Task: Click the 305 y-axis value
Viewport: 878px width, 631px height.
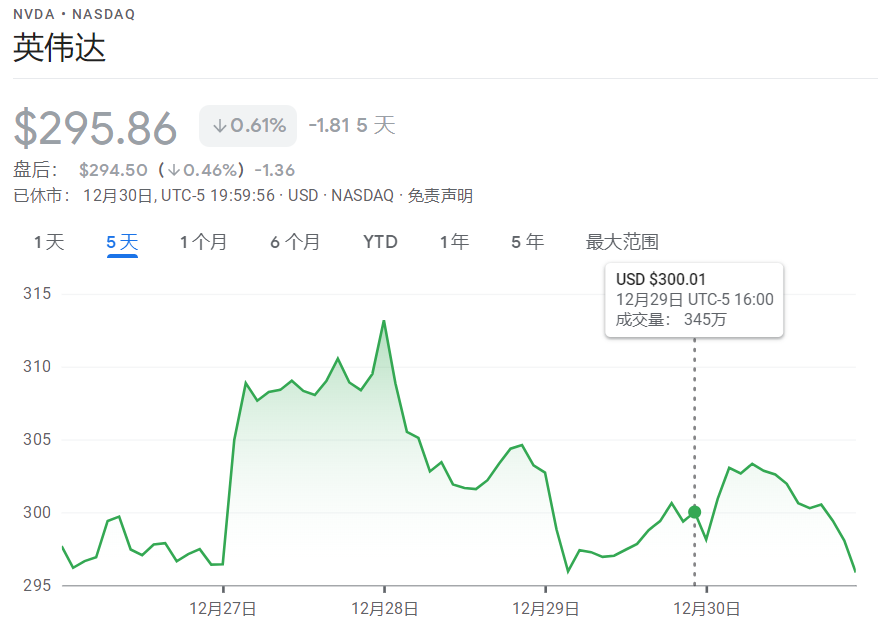Action: [37, 439]
